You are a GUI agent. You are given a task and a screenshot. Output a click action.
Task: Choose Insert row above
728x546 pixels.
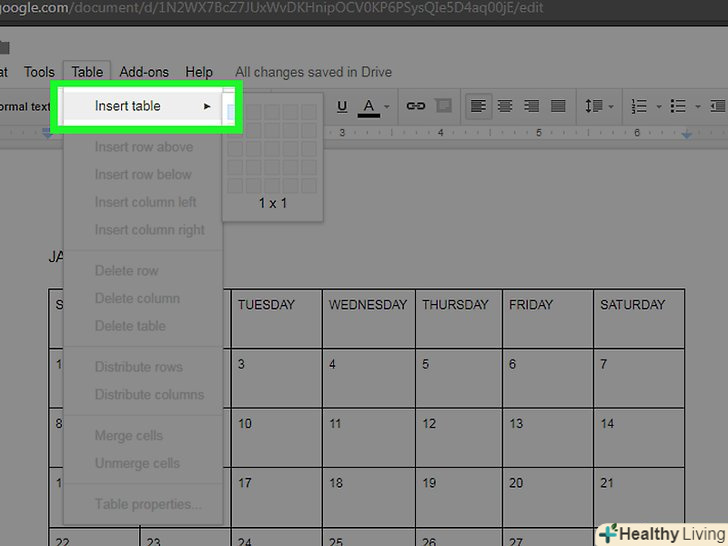[143, 147]
